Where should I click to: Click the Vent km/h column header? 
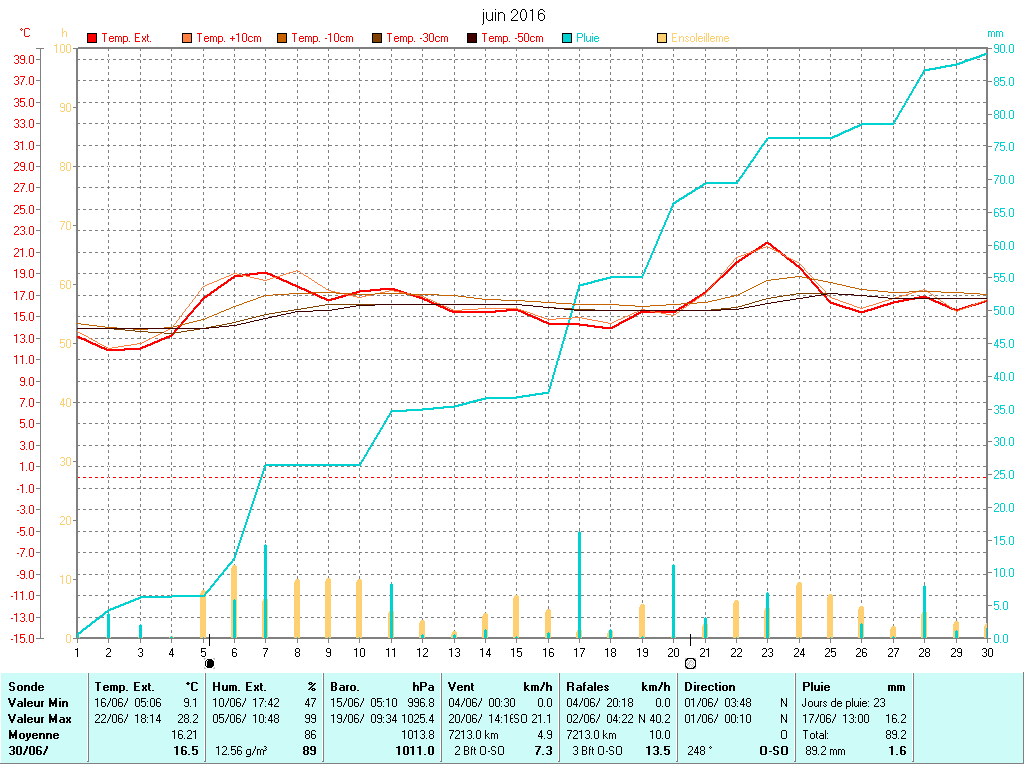point(500,687)
